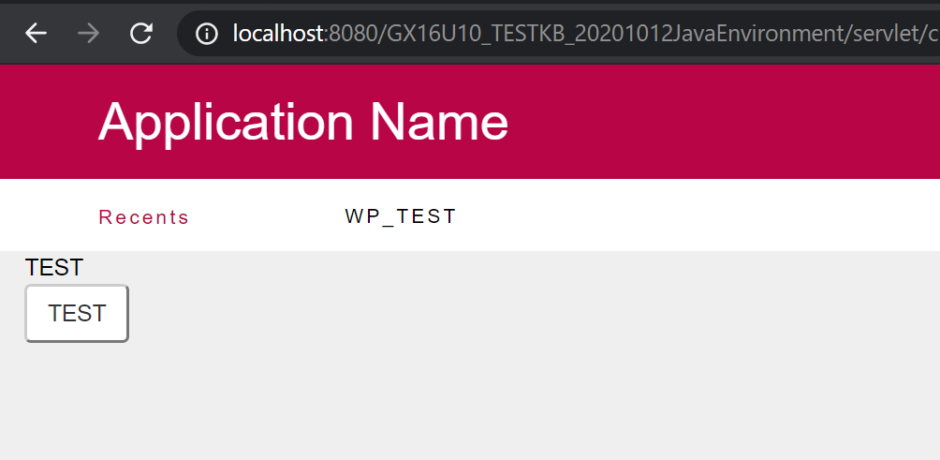Click the TEST text label above the button

pyautogui.click(x=54, y=268)
